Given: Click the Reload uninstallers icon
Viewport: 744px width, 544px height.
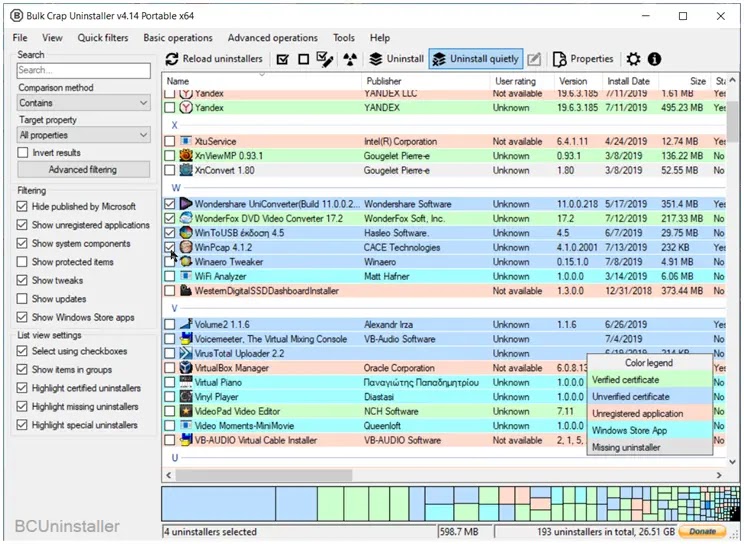Looking at the screenshot, I should click(172, 59).
